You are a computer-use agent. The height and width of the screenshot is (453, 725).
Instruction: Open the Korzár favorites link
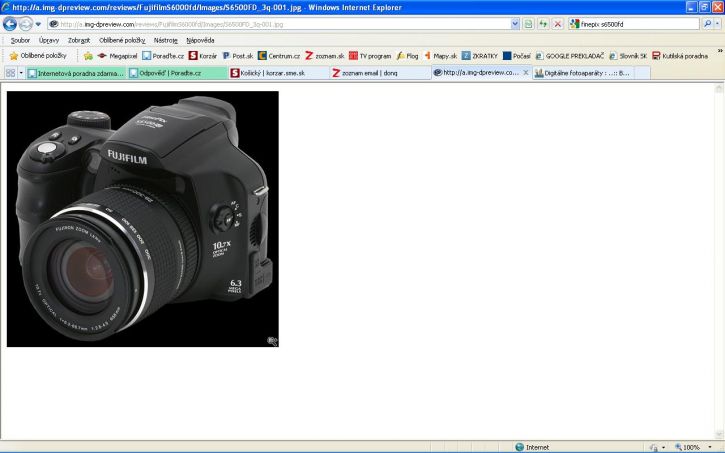click(x=203, y=56)
